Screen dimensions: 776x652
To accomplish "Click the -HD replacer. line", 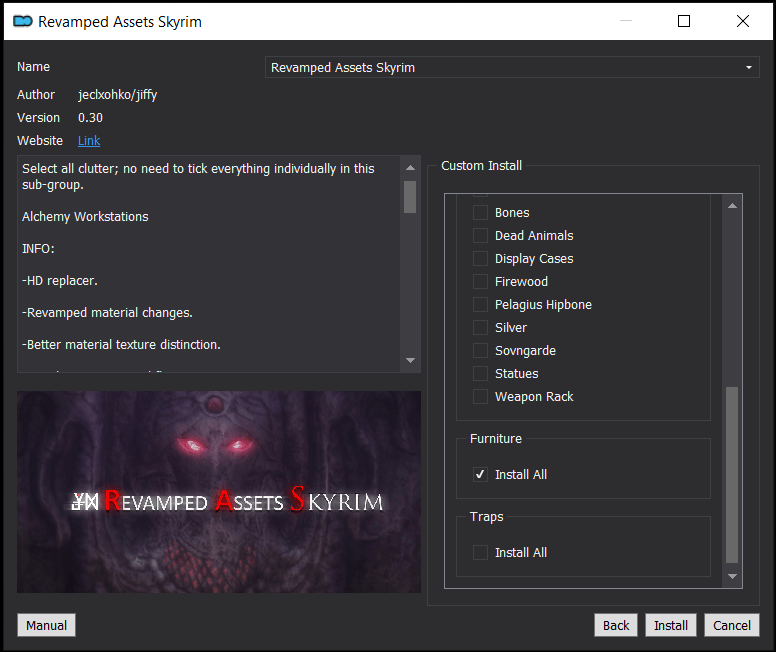I will pyautogui.click(x=60, y=281).
